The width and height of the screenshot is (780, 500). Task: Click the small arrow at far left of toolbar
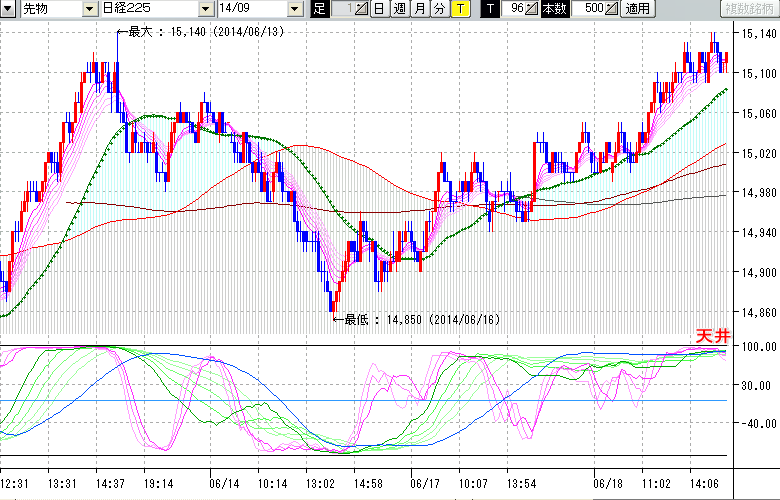click(7, 9)
